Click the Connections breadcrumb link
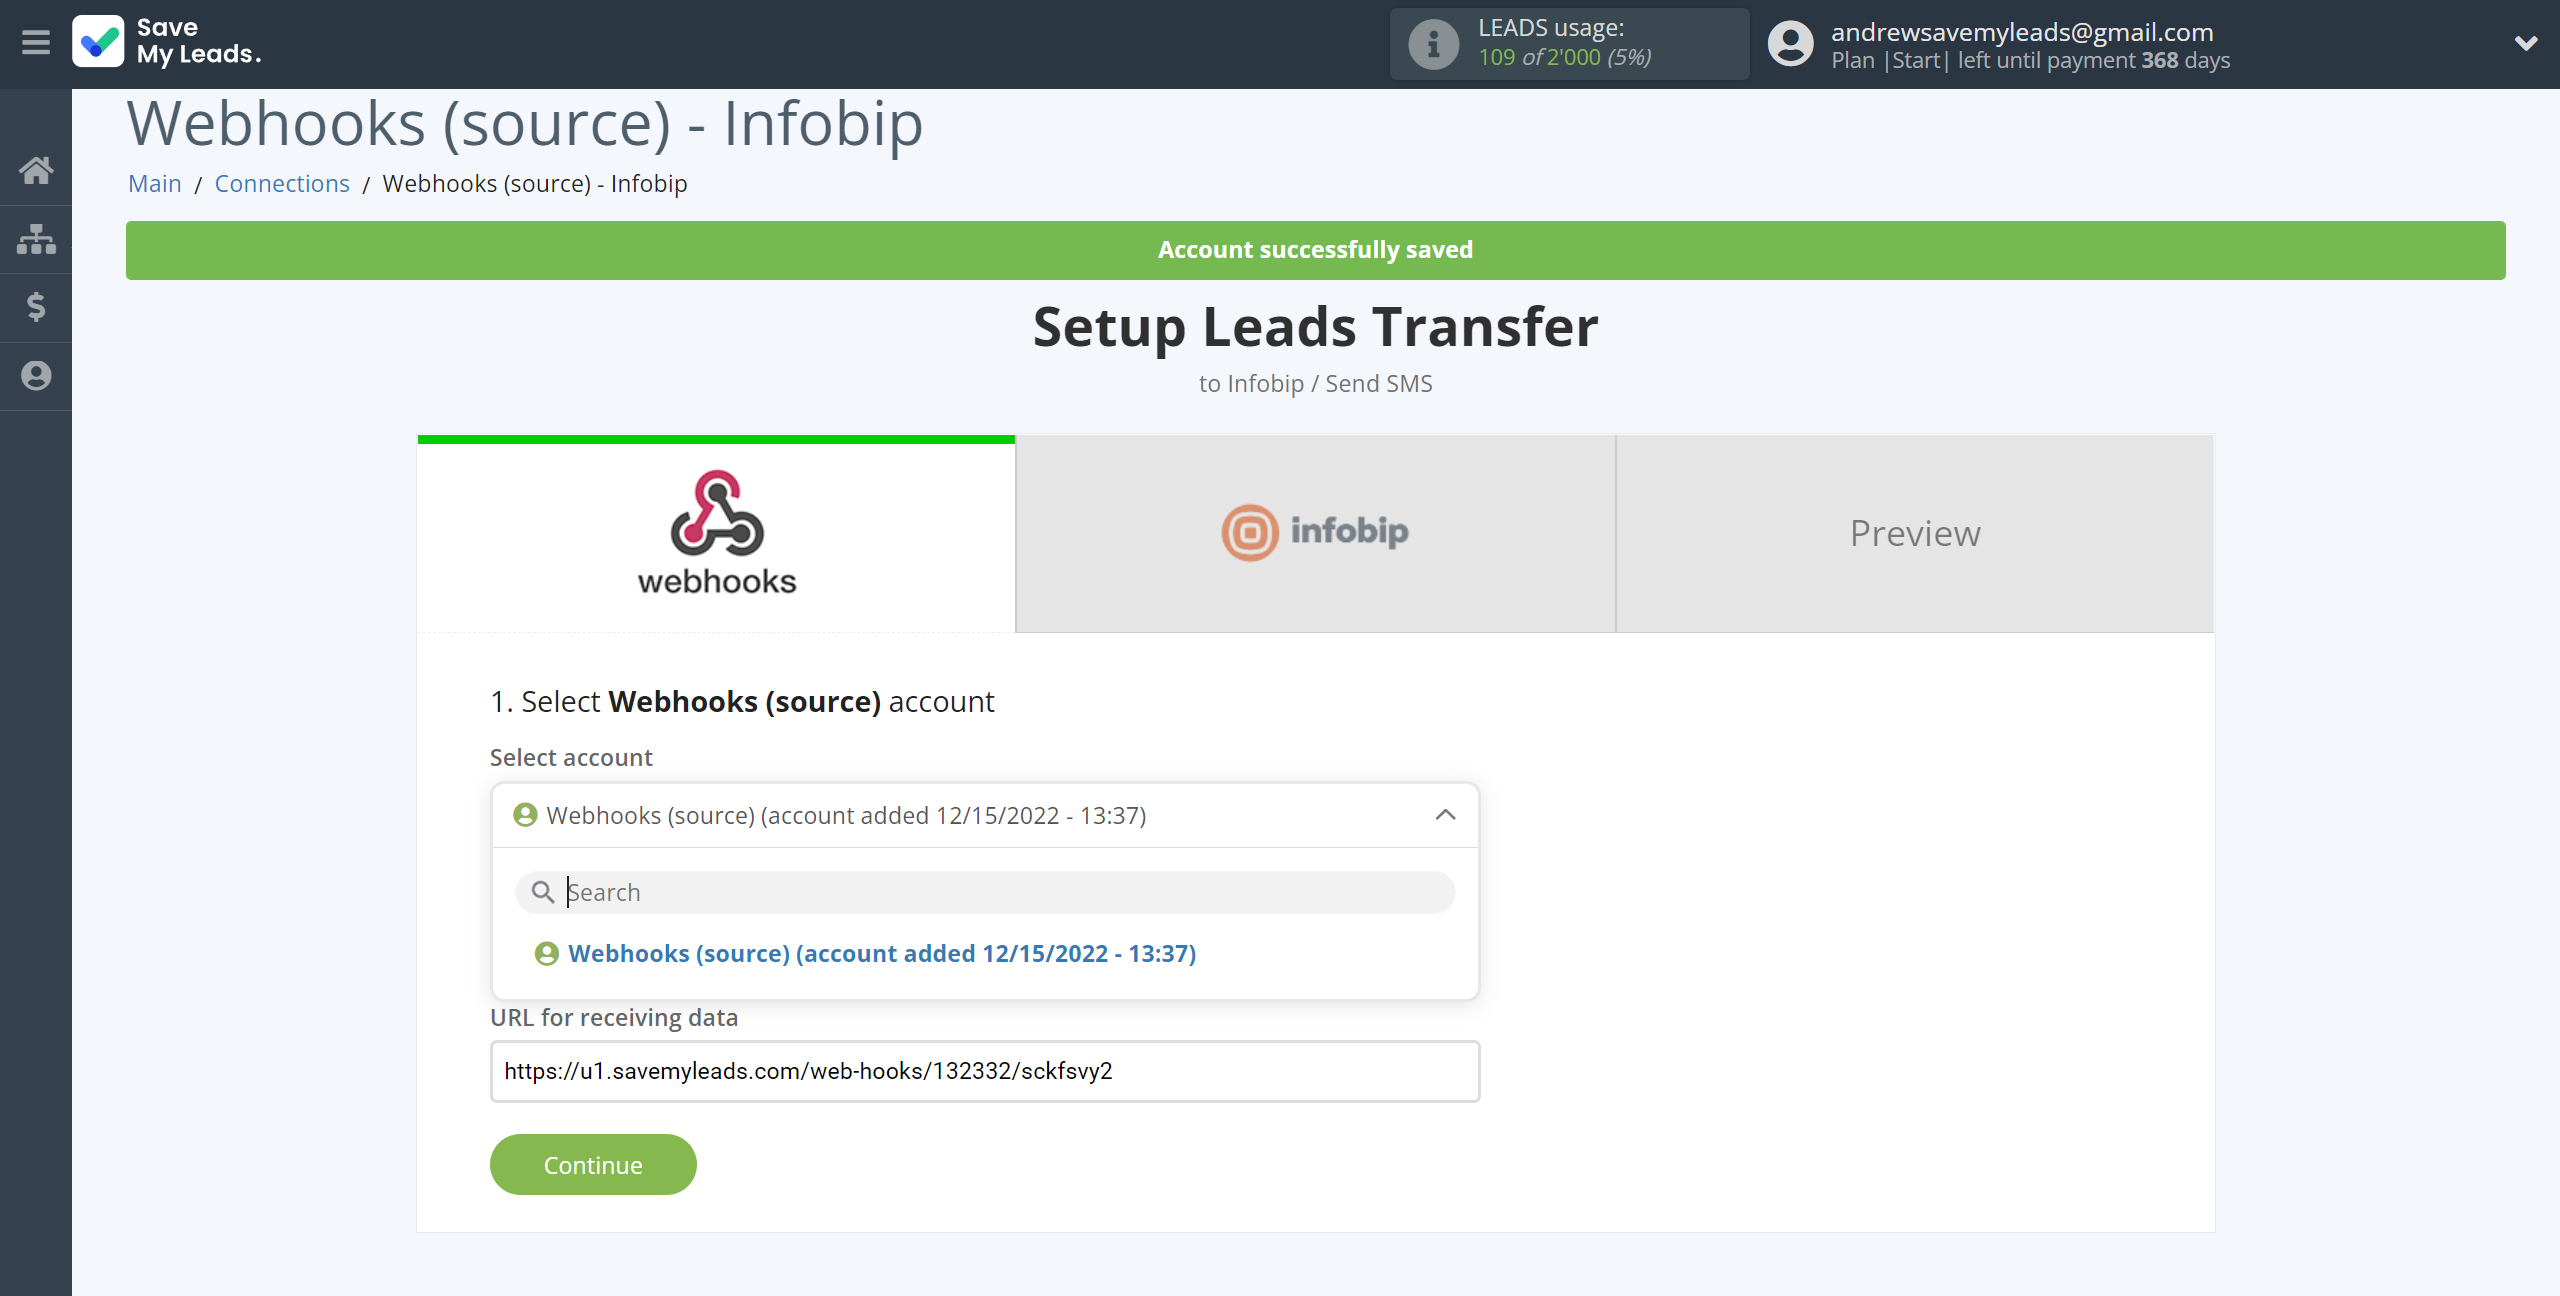This screenshot has width=2560, height=1296. point(281,182)
